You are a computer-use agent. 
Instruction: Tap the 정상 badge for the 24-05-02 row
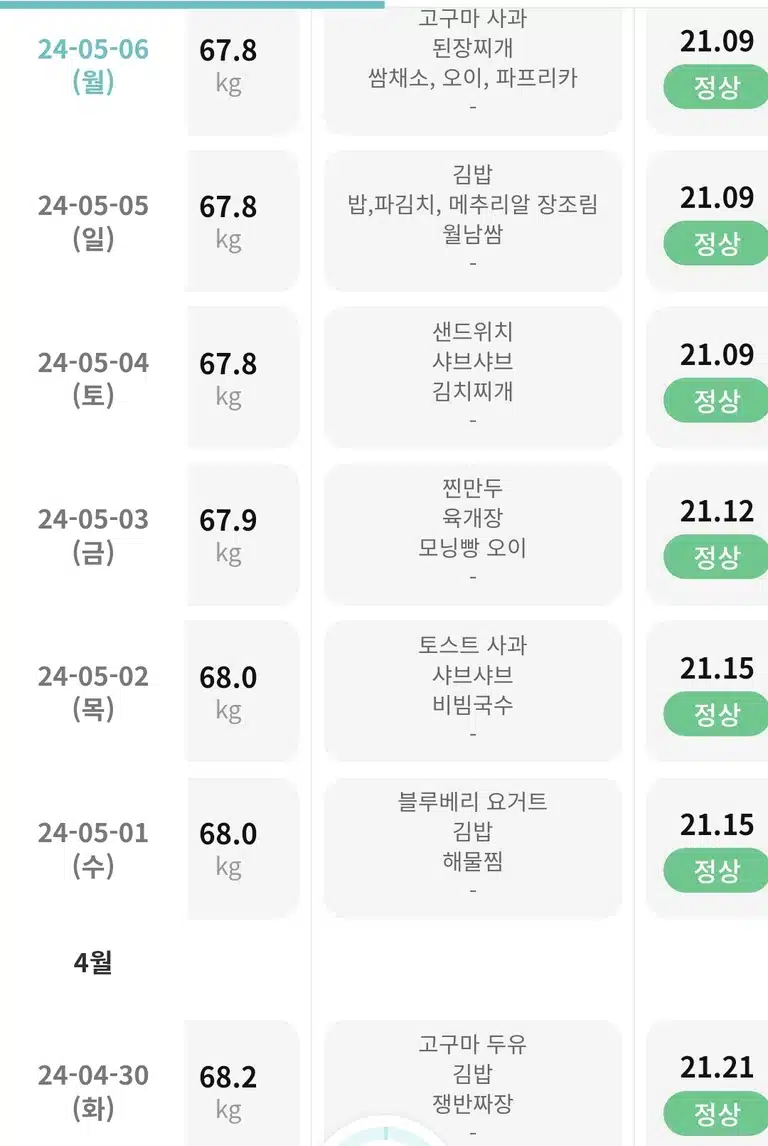(x=715, y=714)
